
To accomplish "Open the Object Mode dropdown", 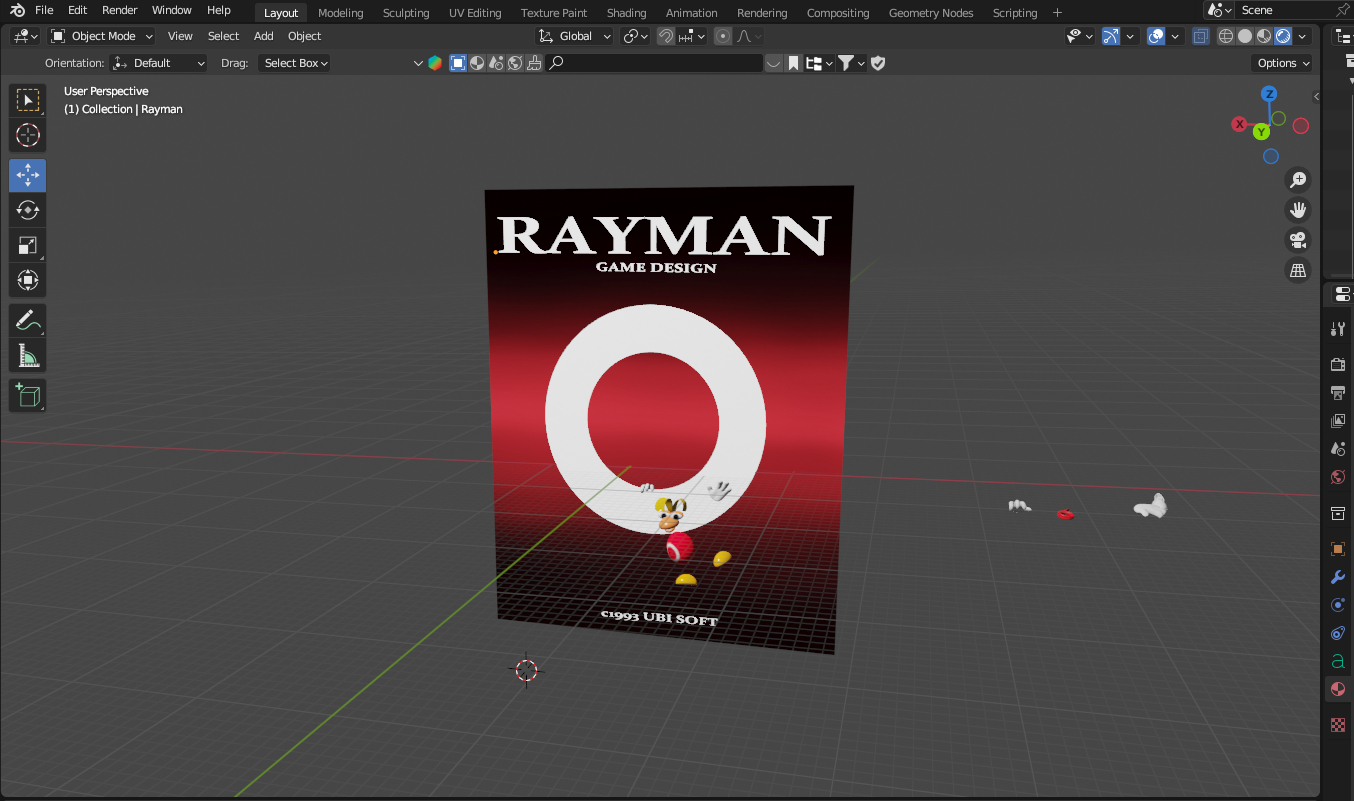I will pyautogui.click(x=102, y=36).
